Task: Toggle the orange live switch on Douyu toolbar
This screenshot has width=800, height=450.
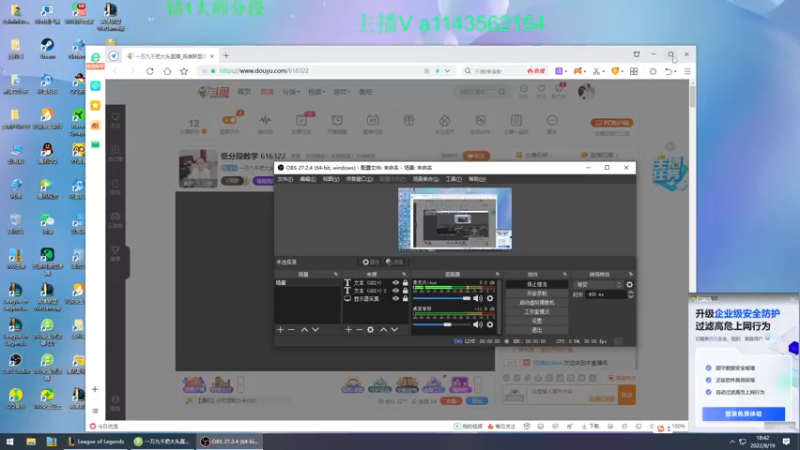Action: coord(230,120)
